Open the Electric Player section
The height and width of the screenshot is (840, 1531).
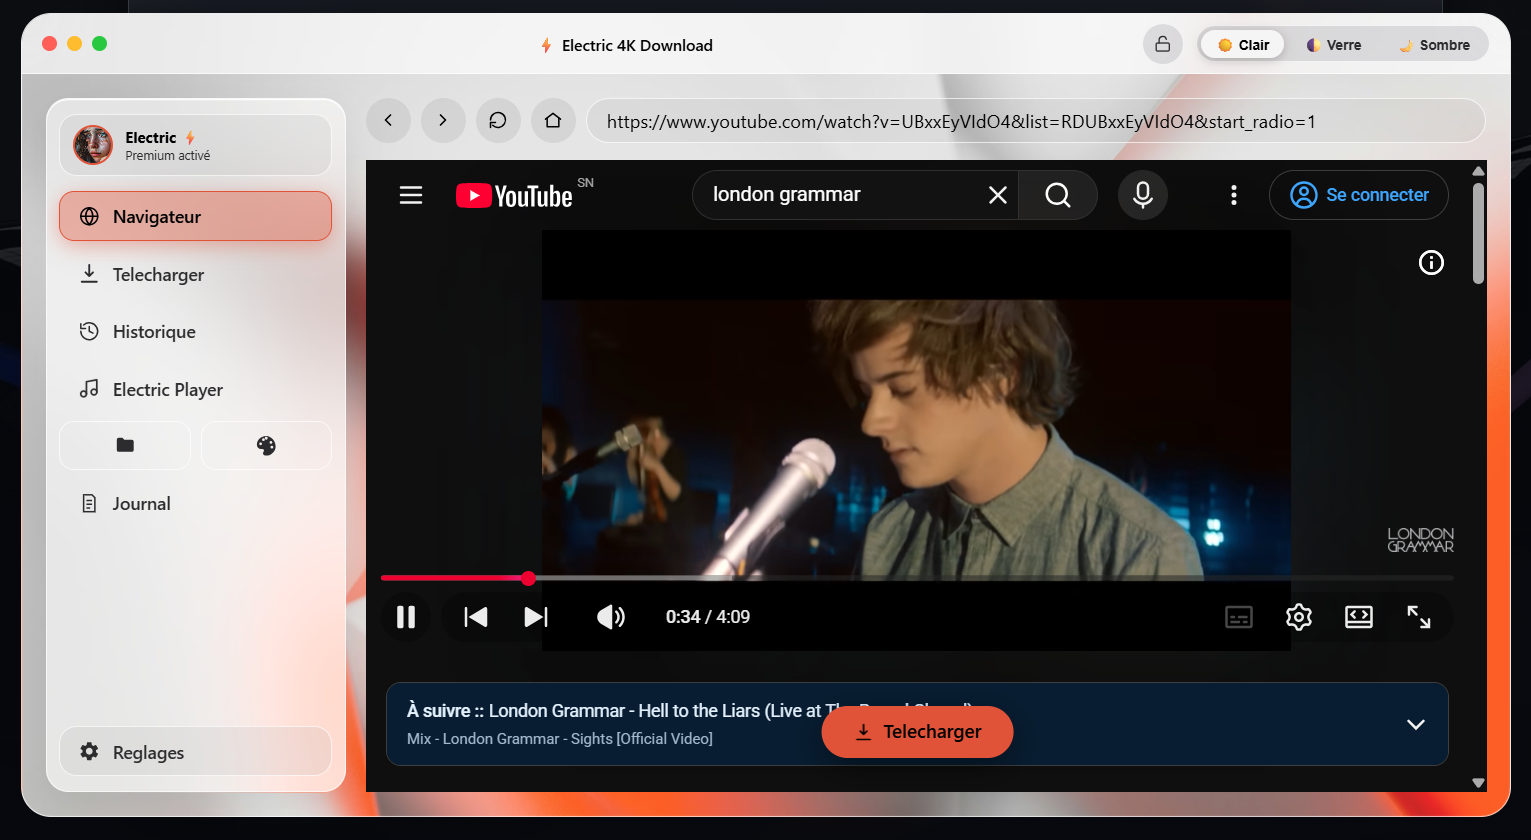click(195, 390)
